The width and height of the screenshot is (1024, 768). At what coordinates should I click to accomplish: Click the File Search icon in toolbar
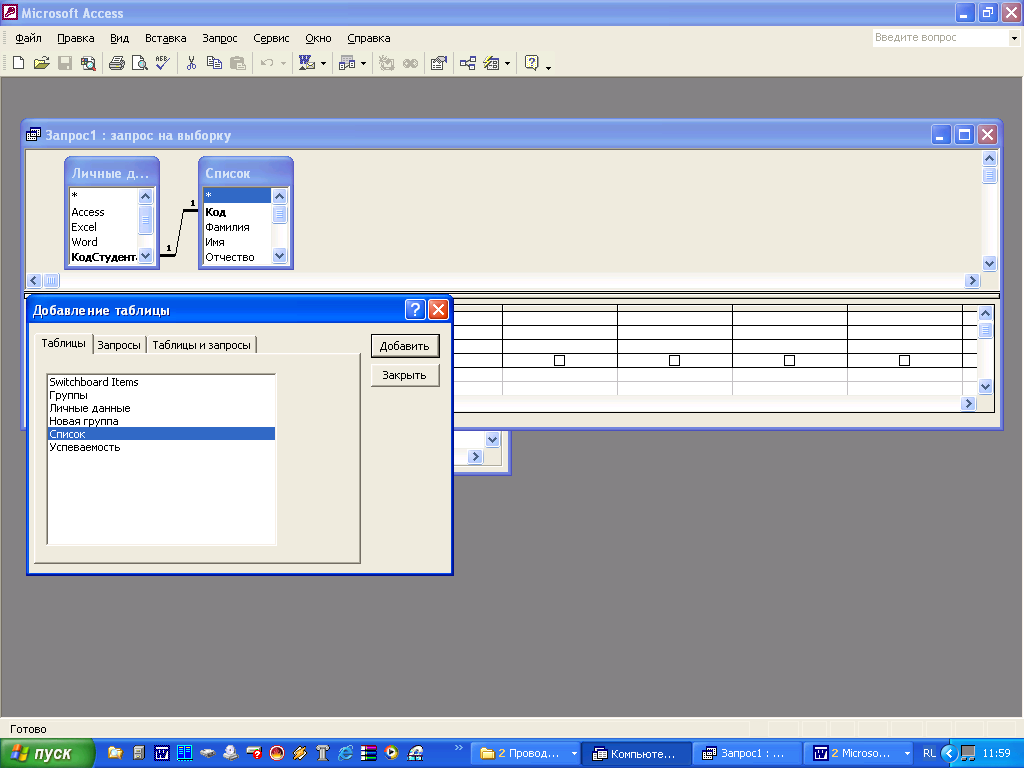click(88, 63)
